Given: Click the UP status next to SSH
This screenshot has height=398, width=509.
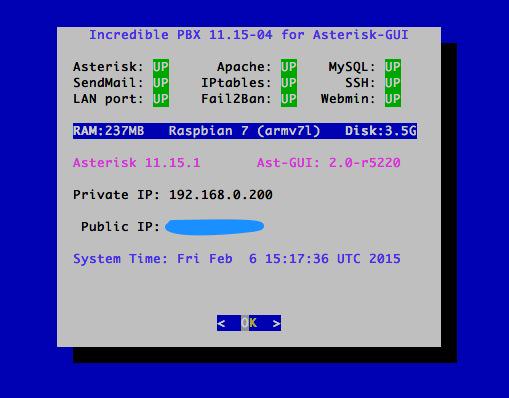Looking at the screenshot, I should [393, 83].
